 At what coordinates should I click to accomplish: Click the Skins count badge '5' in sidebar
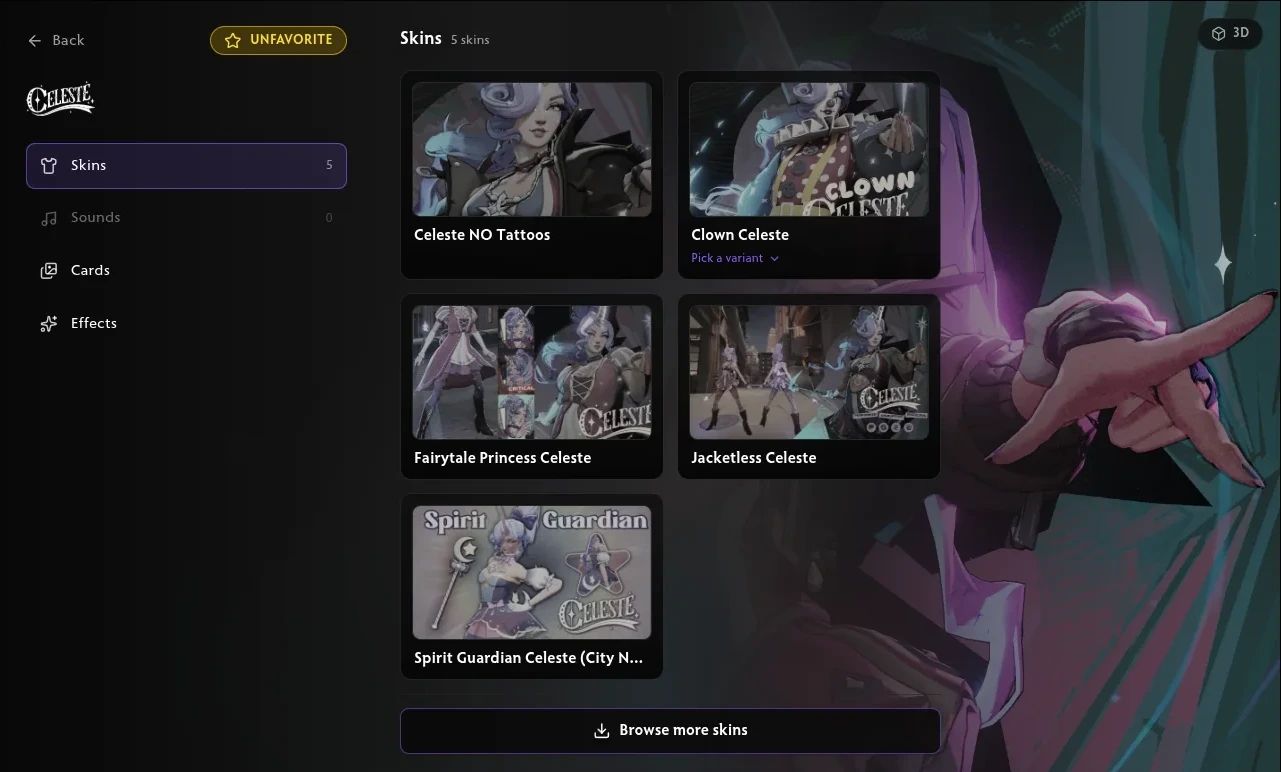(329, 166)
